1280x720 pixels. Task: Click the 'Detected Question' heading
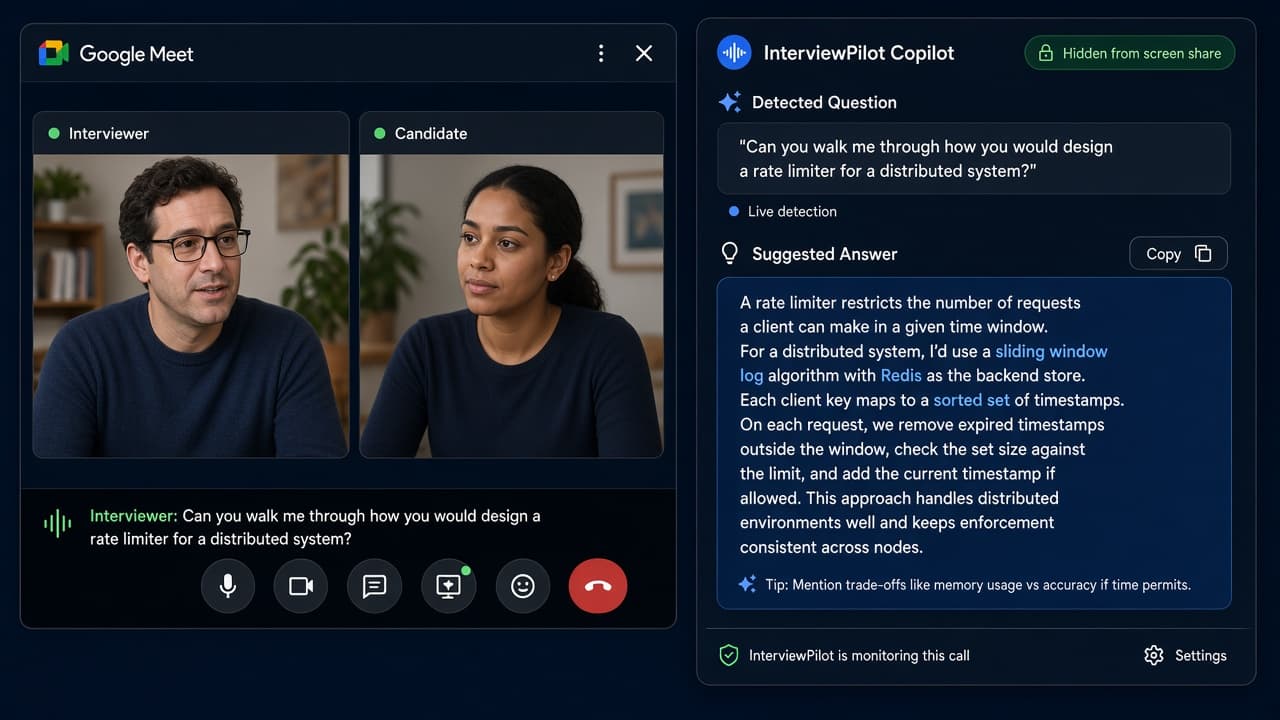click(x=824, y=102)
